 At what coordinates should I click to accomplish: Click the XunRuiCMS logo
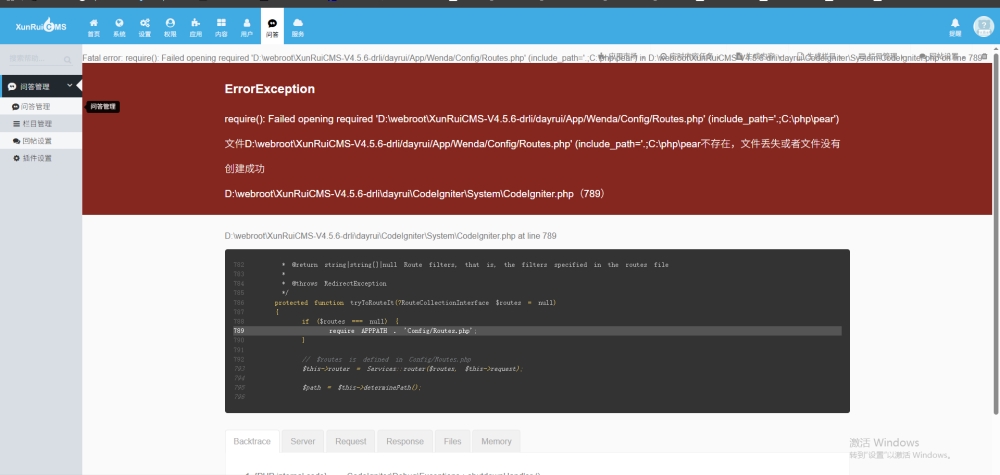(x=40, y=26)
